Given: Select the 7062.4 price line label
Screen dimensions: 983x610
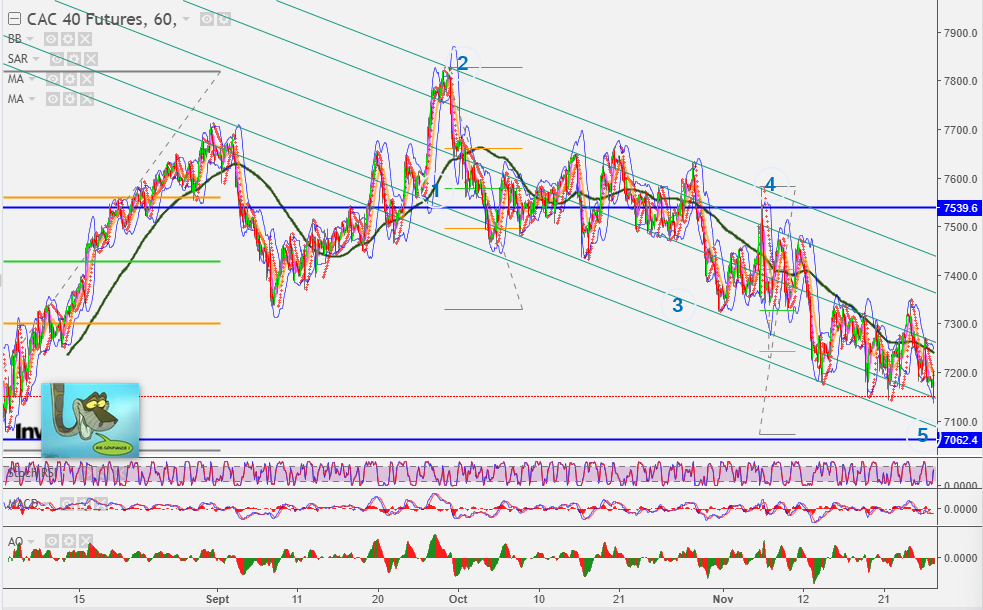Looking at the screenshot, I should 960,440.
